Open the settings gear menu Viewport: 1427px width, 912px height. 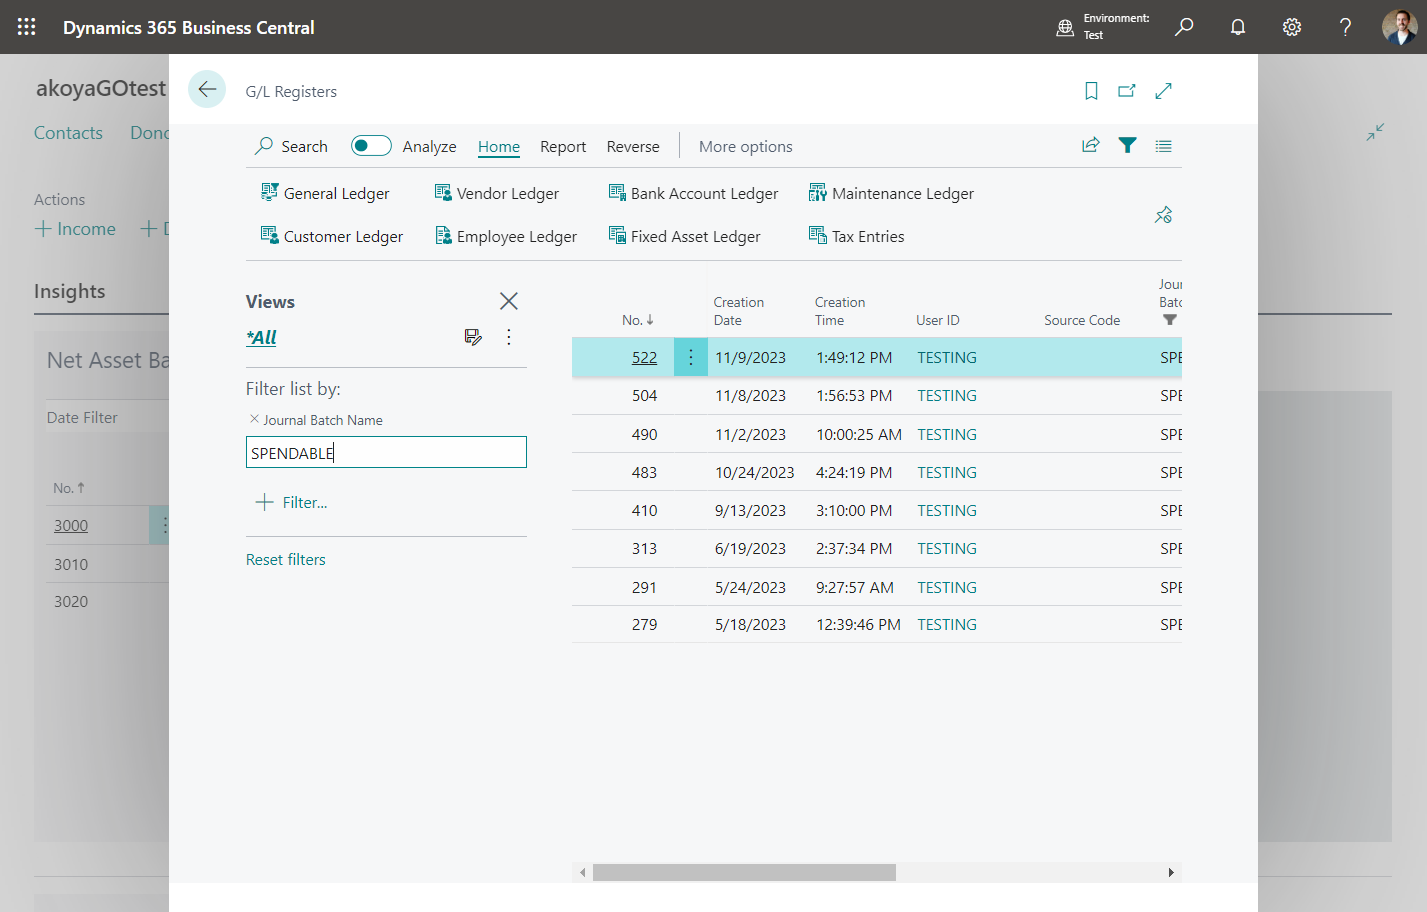coord(1292,27)
